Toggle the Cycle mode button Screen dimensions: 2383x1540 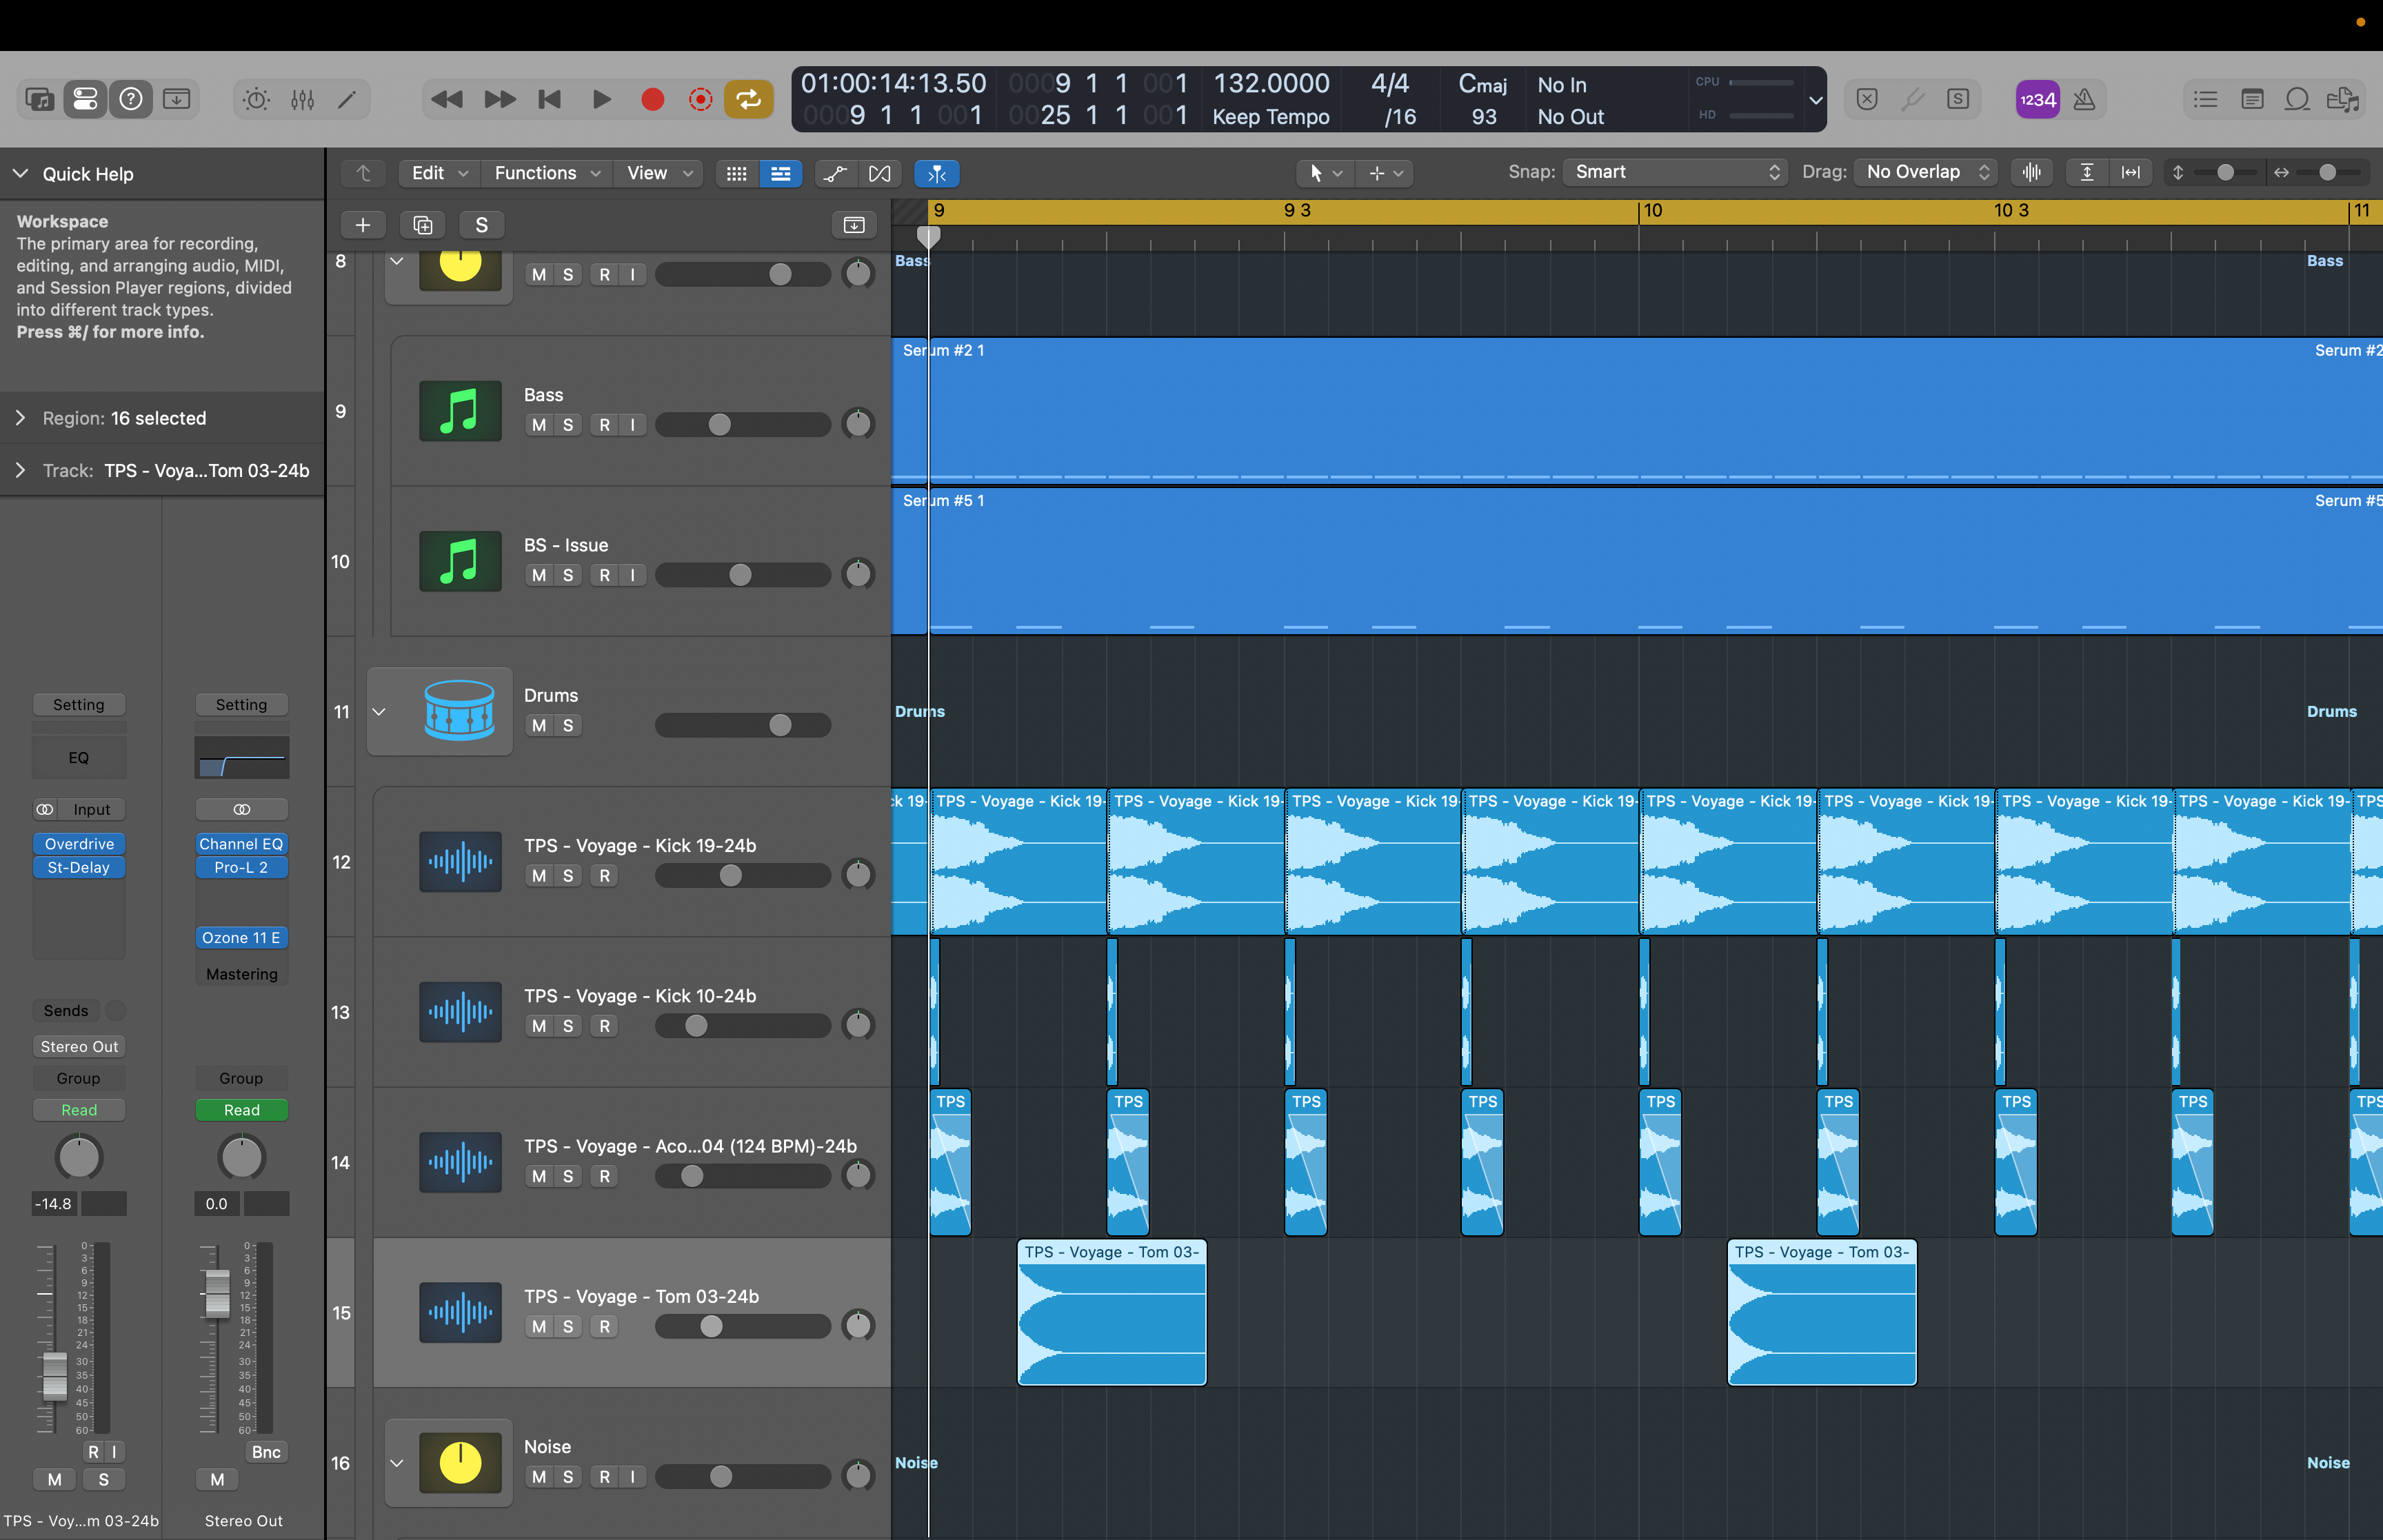(748, 99)
